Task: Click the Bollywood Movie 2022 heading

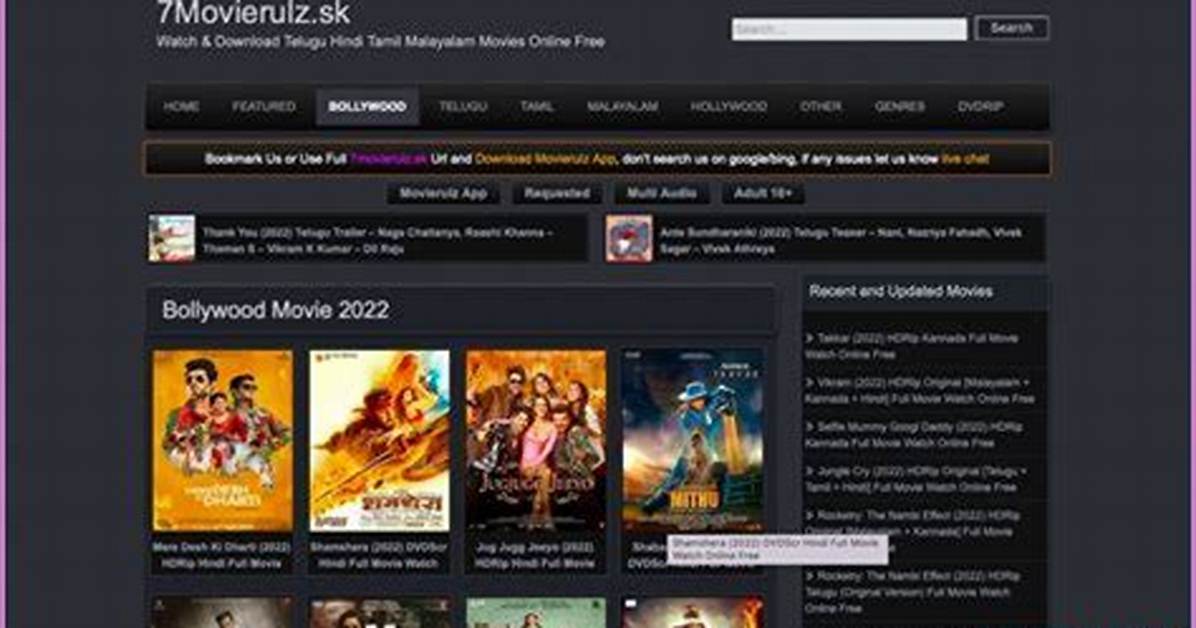Action: (275, 310)
